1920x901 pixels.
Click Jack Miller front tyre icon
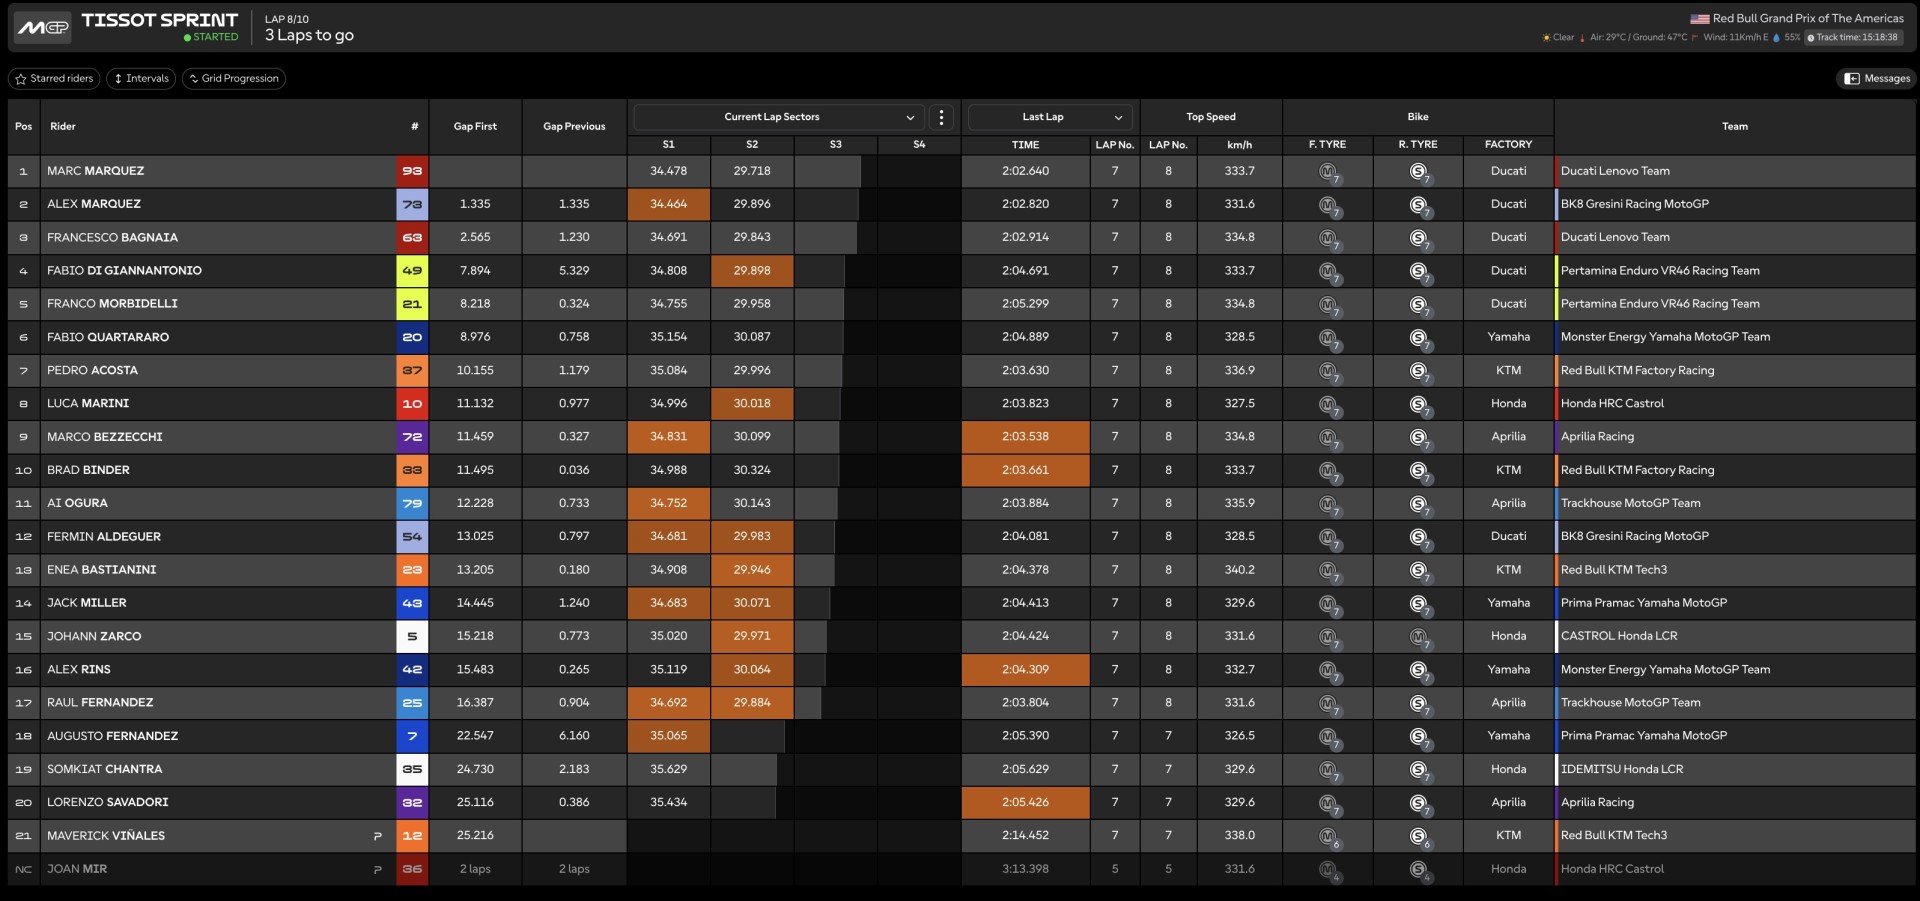click(x=1328, y=604)
